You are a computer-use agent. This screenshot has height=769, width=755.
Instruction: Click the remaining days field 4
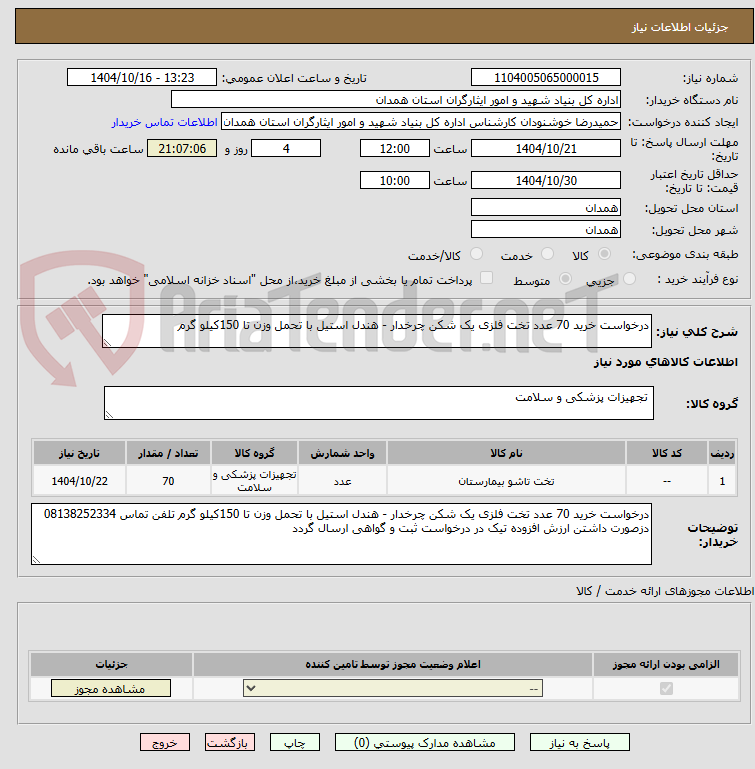click(x=286, y=149)
